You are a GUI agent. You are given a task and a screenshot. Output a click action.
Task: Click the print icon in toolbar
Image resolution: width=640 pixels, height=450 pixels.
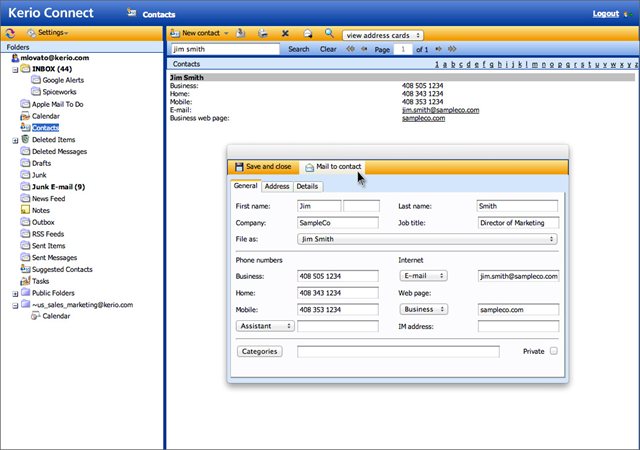pyautogui.click(x=263, y=33)
